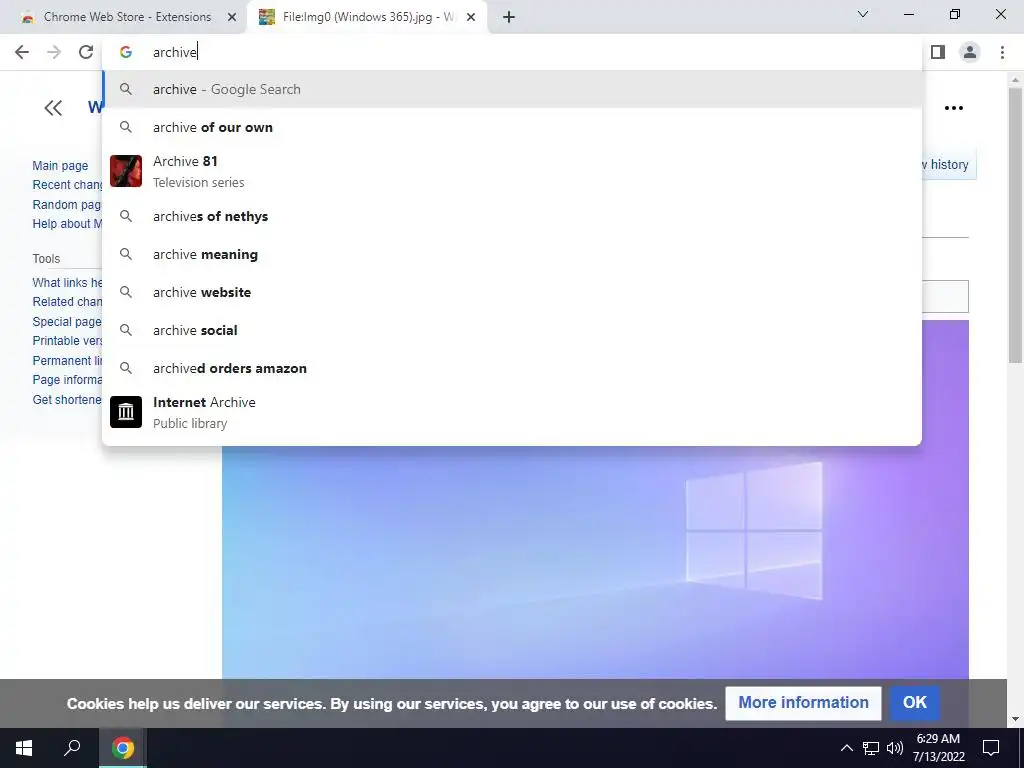Click the address bar input with 'archive'

pos(509,52)
